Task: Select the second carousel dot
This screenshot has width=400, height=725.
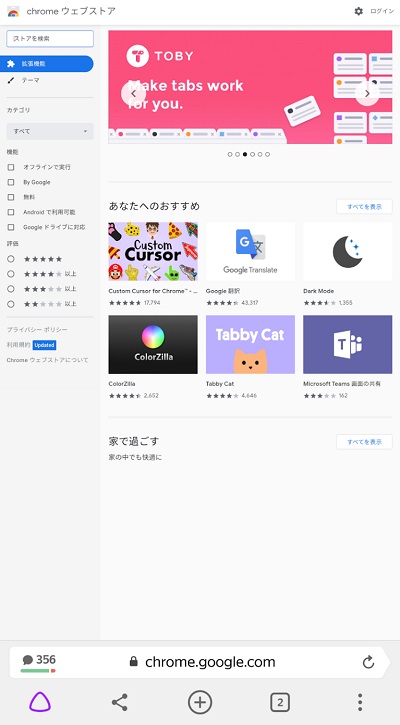Action: point(237,154)
